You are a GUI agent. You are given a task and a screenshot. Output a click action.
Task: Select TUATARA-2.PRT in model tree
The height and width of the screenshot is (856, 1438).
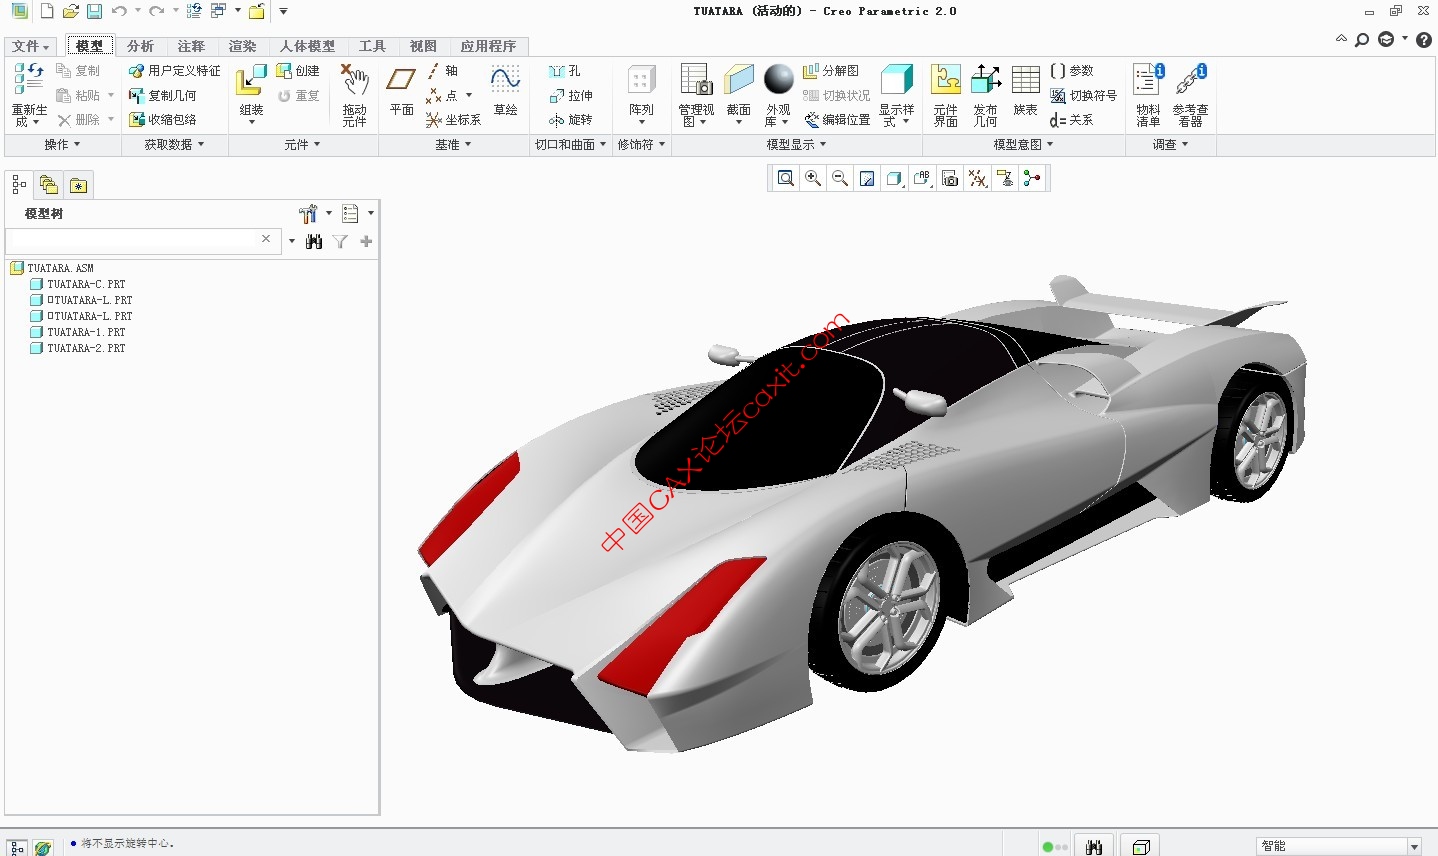78,348
